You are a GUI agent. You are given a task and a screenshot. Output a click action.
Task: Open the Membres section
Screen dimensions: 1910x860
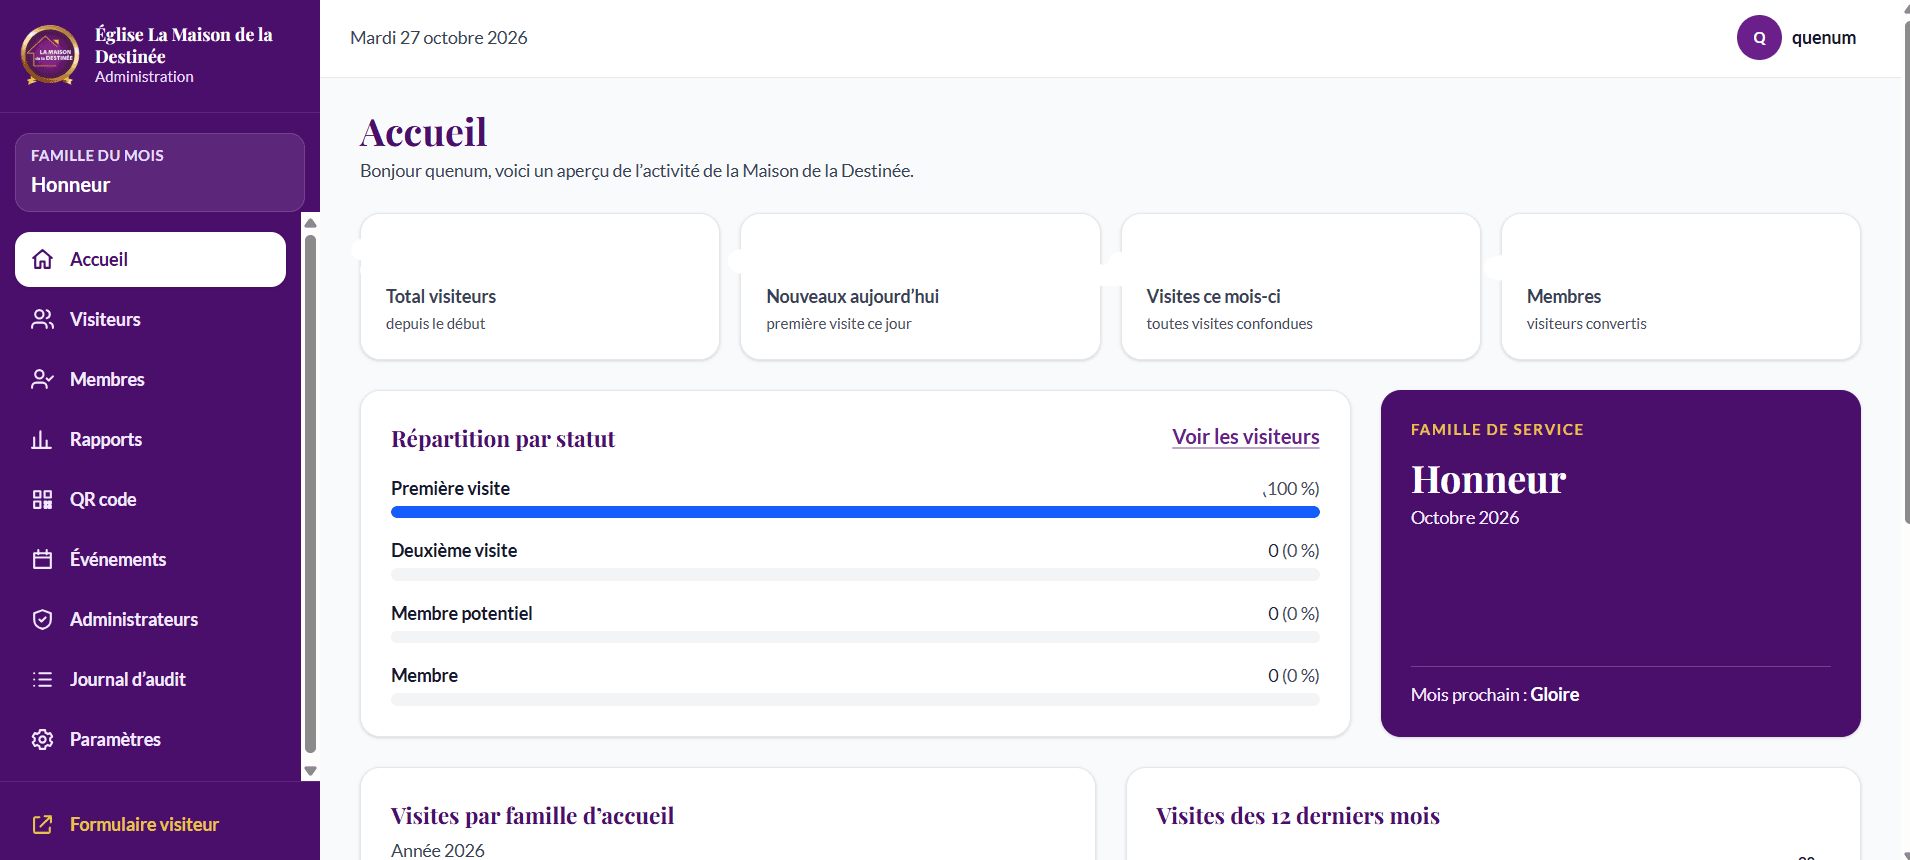[150, 380]
